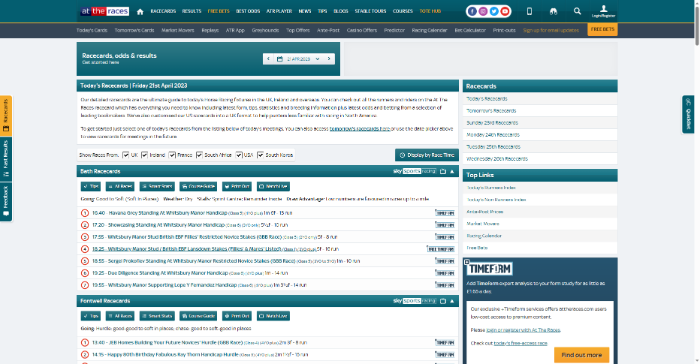Click TV icon in Fontwell Racecards header
Image resolution: width=700 pixels, height=364 pixels.
point(443,301)
